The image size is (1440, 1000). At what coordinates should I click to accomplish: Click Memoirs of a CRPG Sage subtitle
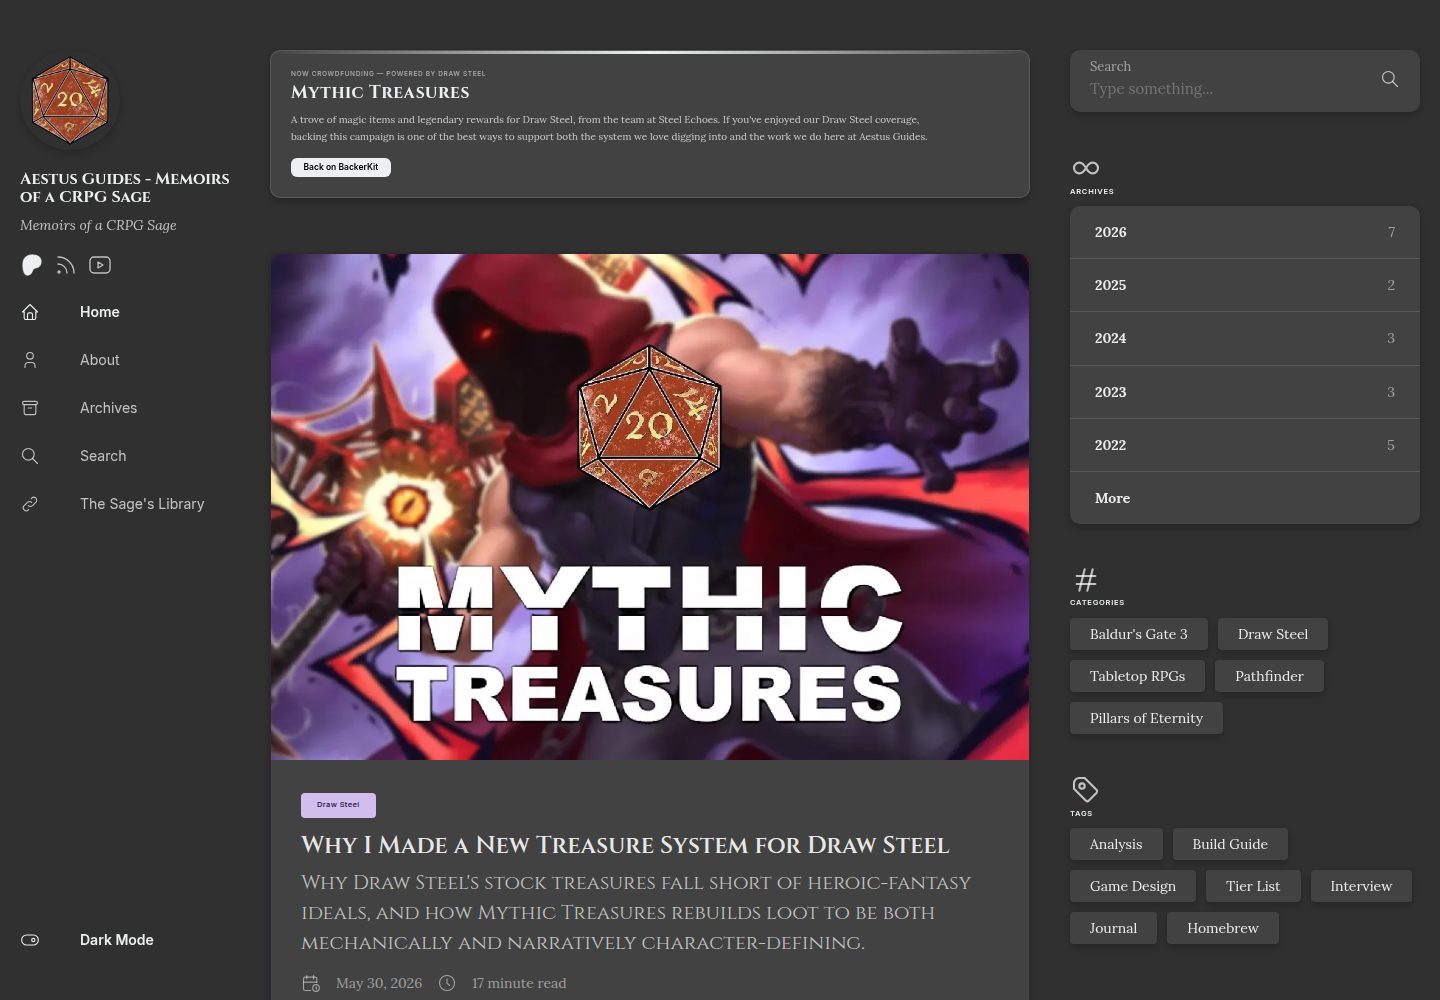click(98, 225)
